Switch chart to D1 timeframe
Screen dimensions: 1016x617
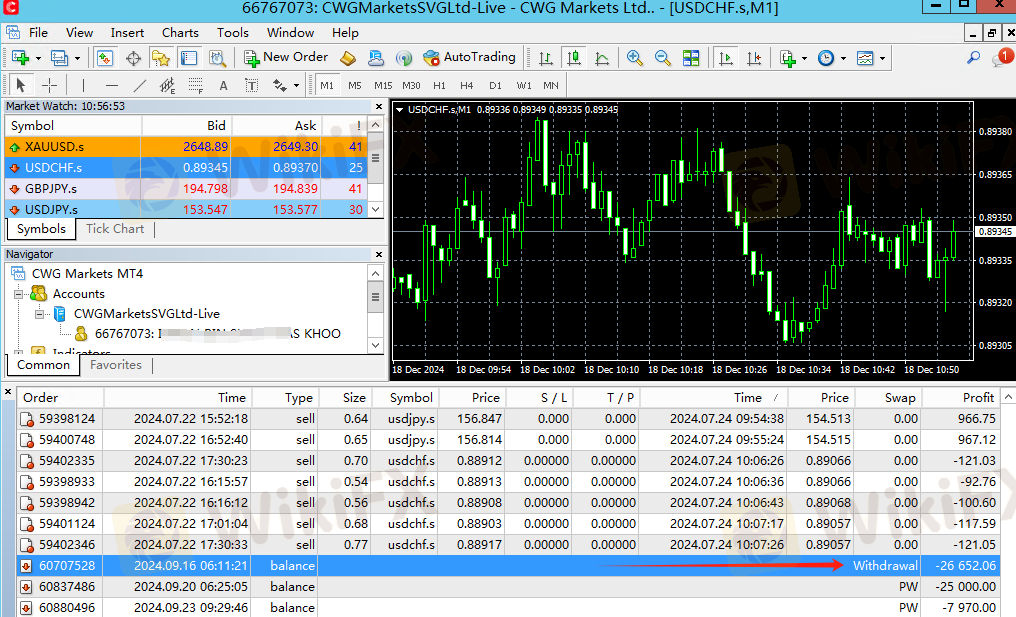point(496,85)
